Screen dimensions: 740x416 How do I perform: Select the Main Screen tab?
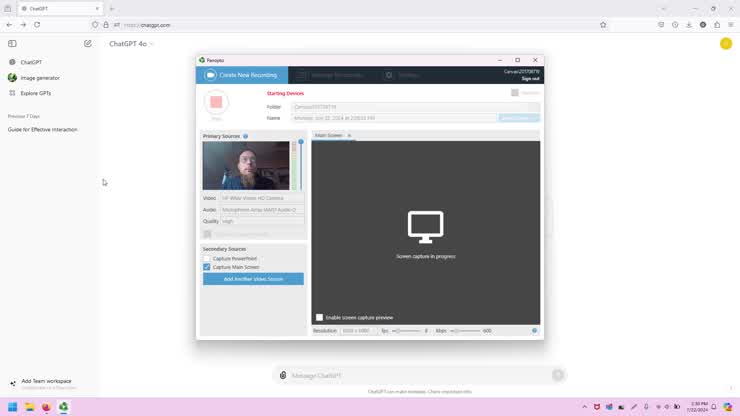click(329, 135)
